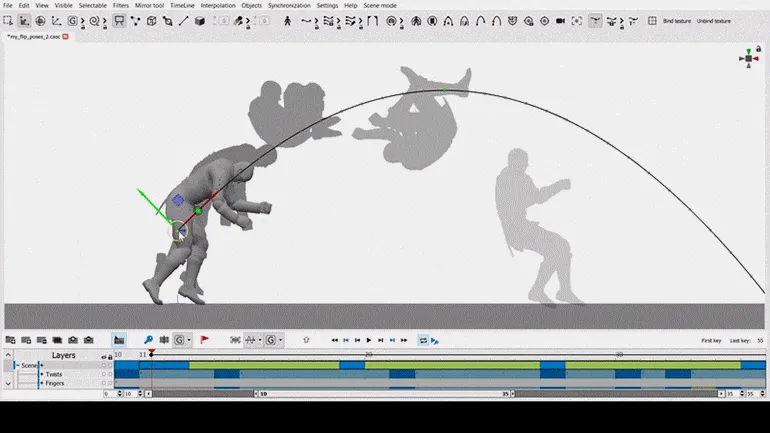
Task: Click the upward arrow icon above timeline
Action: [x=306, y=340]
